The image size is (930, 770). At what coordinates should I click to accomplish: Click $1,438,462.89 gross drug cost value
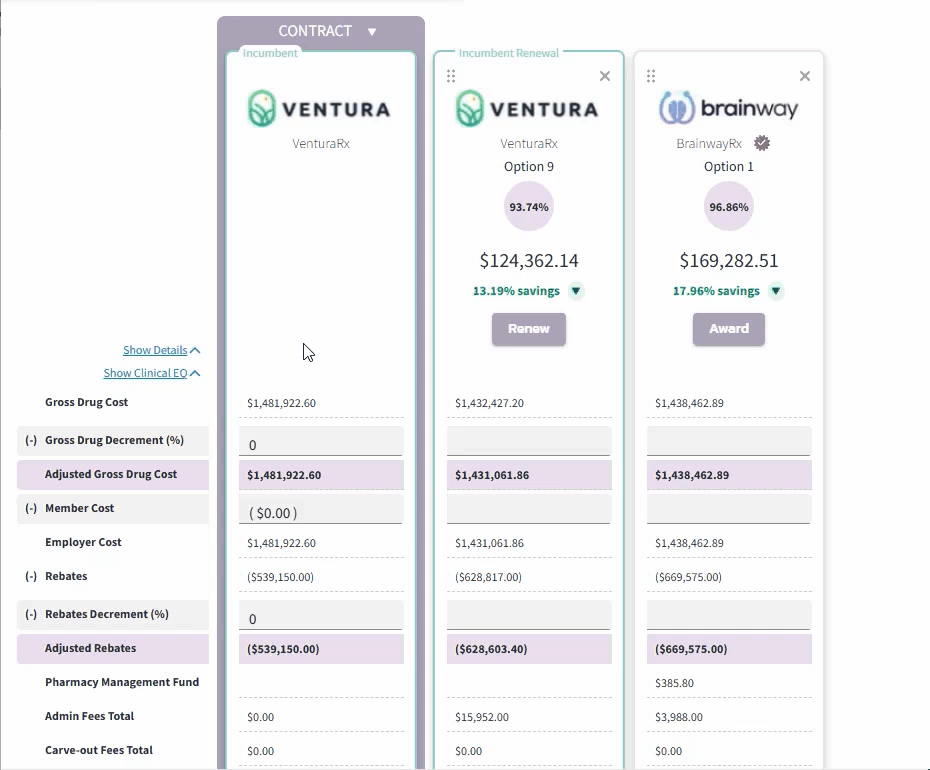(689, 403)
